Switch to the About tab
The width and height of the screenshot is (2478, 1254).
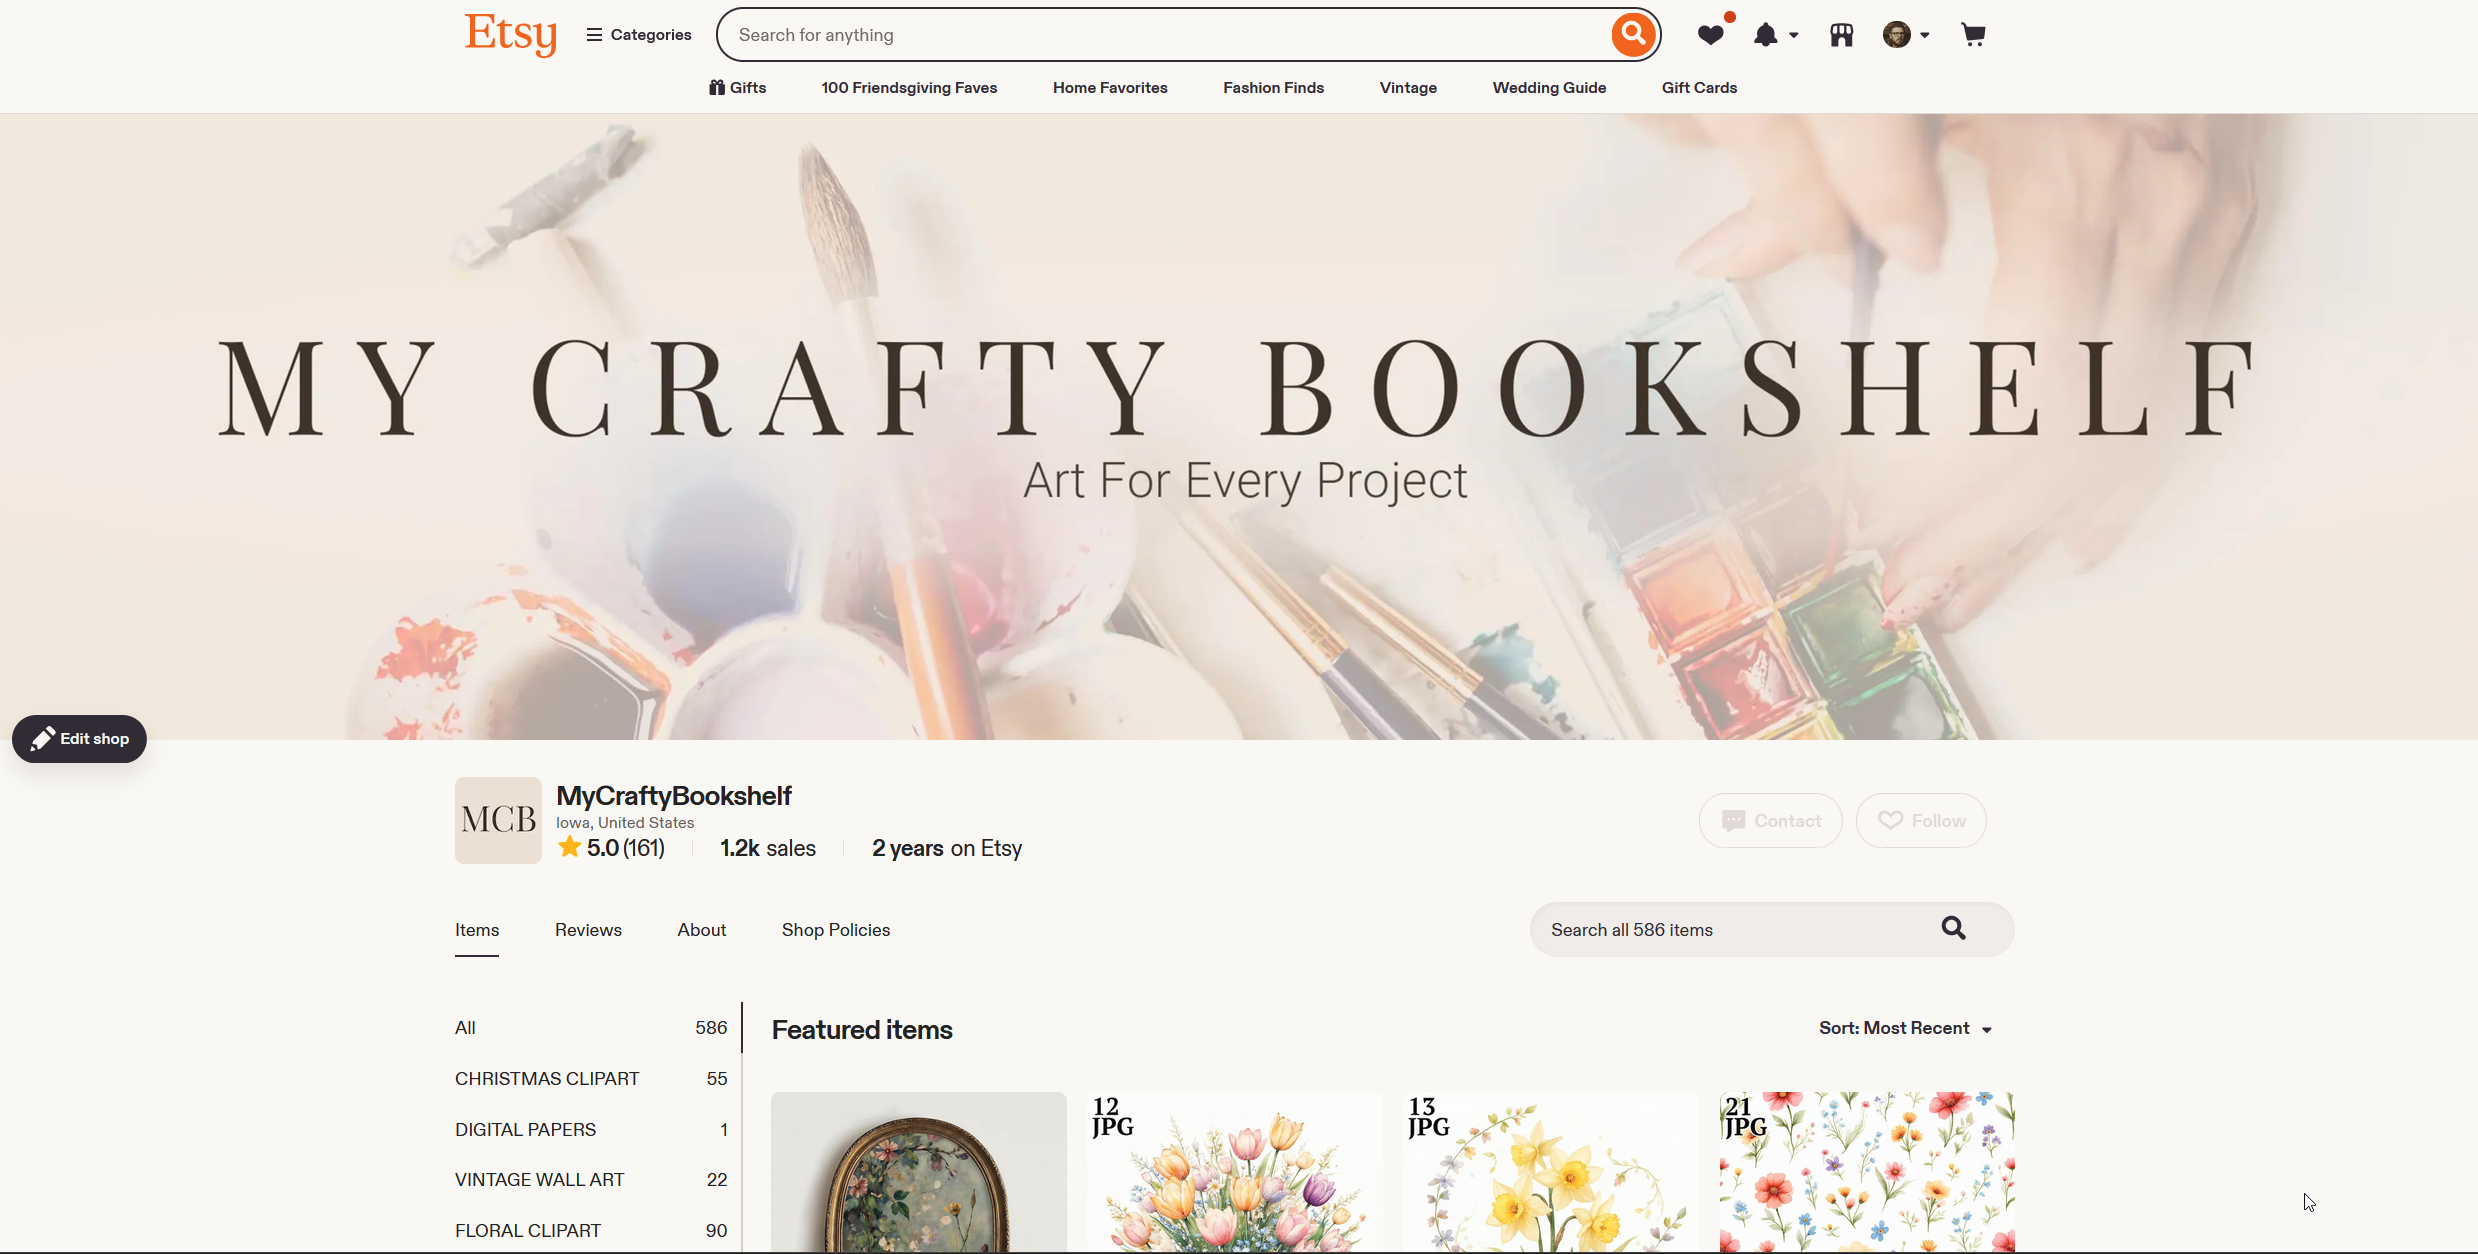(702, 930)
